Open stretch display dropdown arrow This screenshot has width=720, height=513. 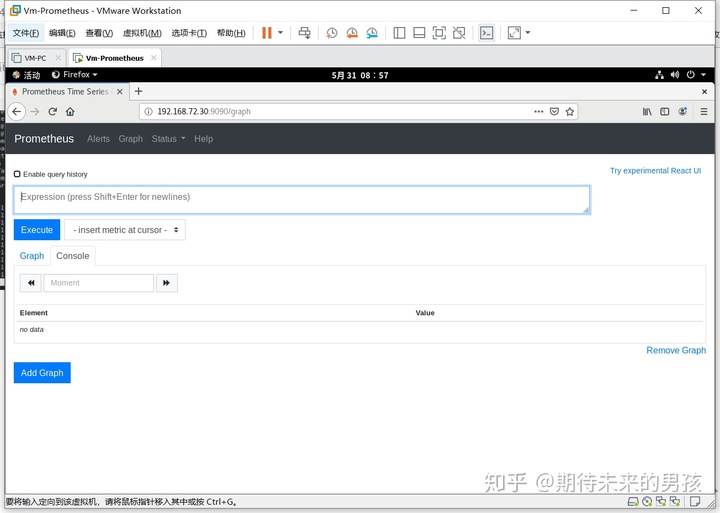click(x=528, y=33)
